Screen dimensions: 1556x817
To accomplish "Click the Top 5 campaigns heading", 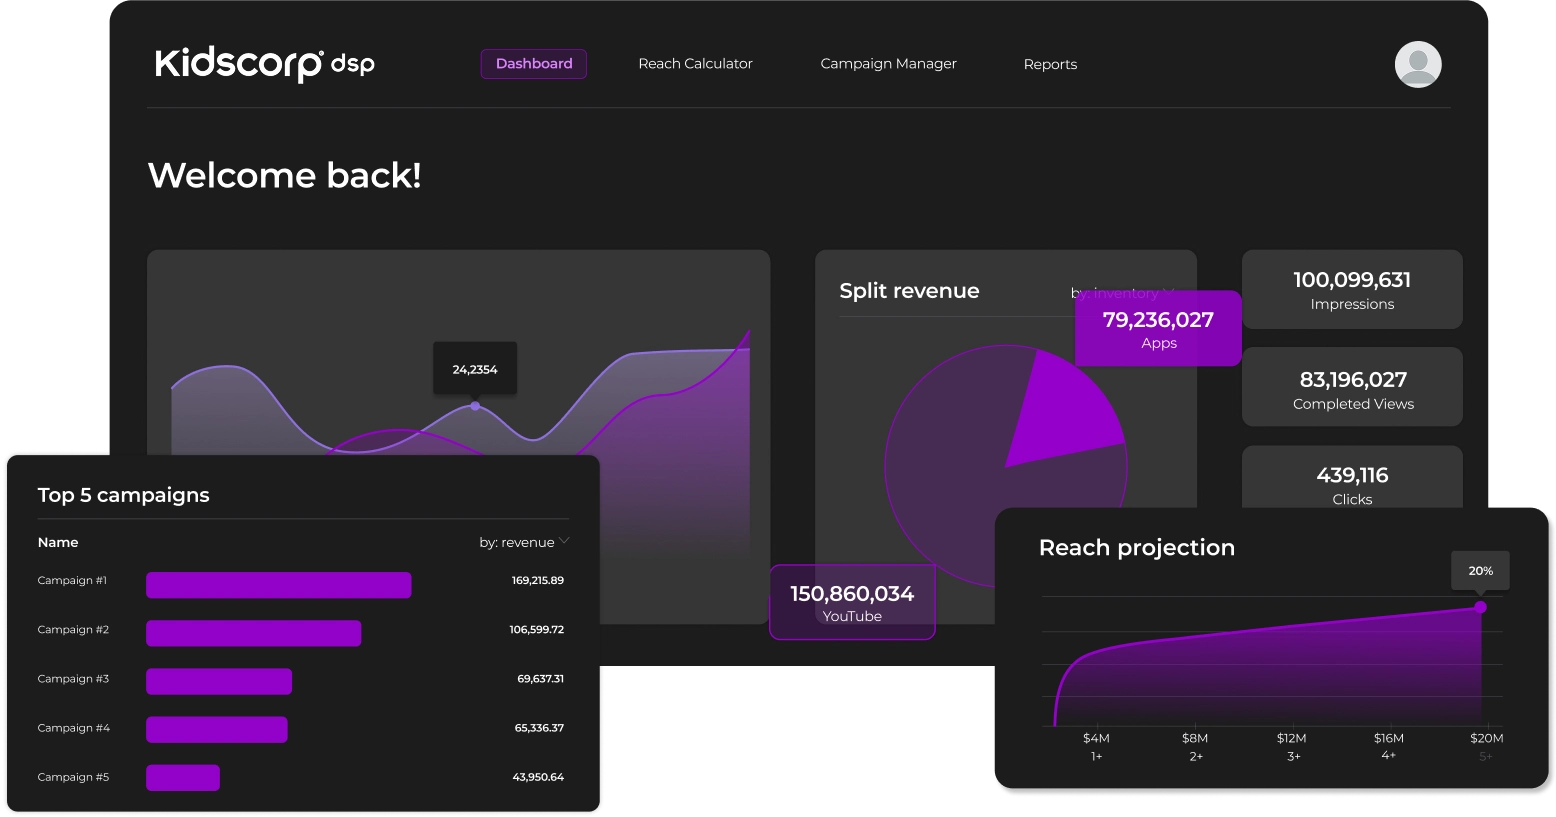I will (x=124, y=495).
